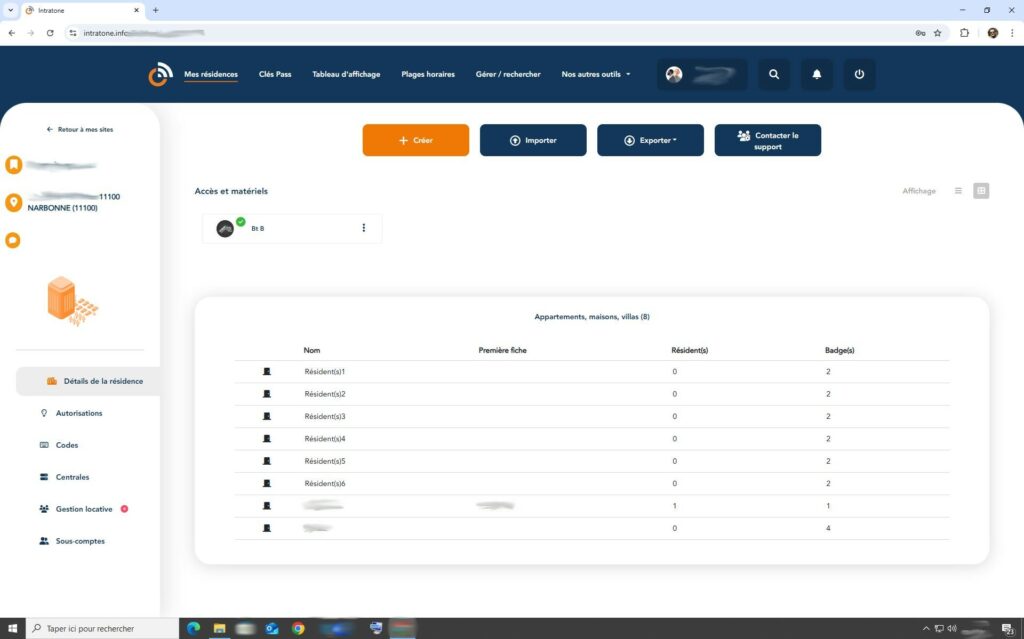
Task: Click the Windows taskbar search box
Action: (100, 628)
